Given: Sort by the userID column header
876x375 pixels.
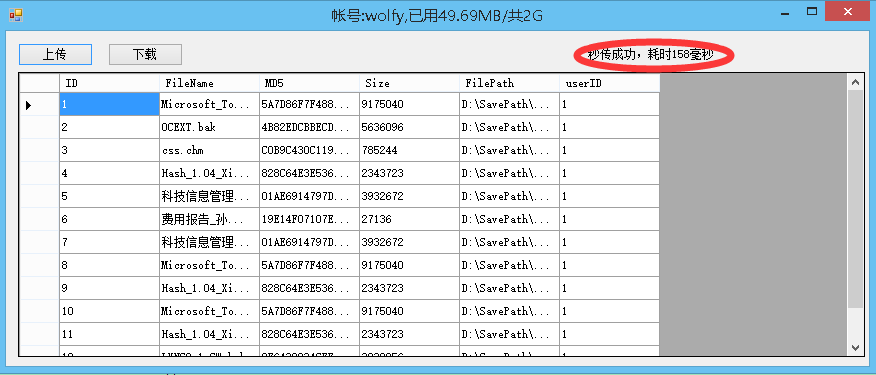Looking at the screenshot, I should coord(610,83).
